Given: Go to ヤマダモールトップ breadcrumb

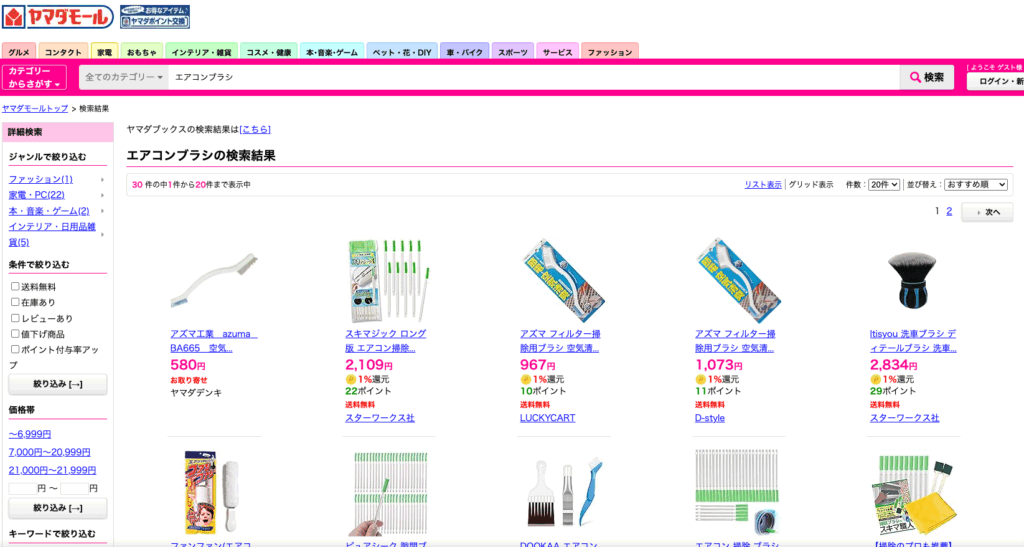Looking at the screenshot, I should click(x=35, y=108).
